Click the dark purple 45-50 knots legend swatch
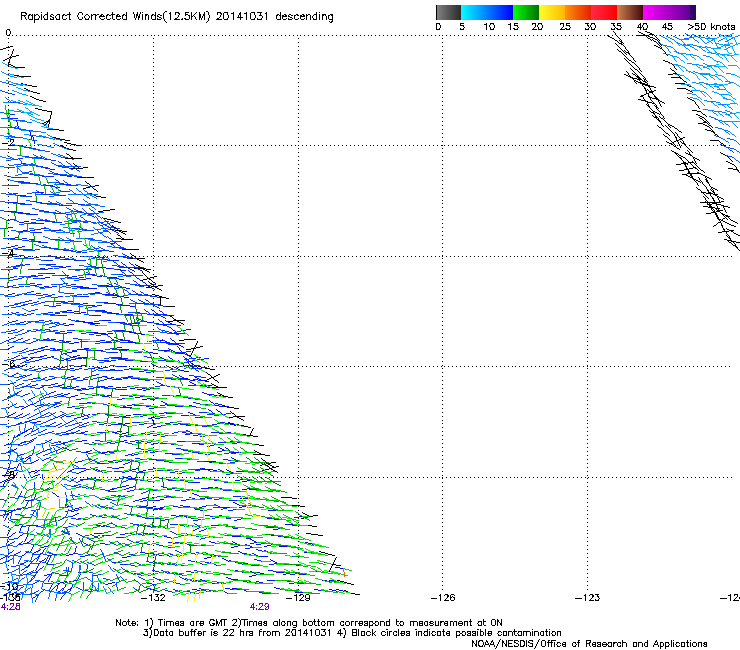The image size is (740, 650). pos(682,12)
